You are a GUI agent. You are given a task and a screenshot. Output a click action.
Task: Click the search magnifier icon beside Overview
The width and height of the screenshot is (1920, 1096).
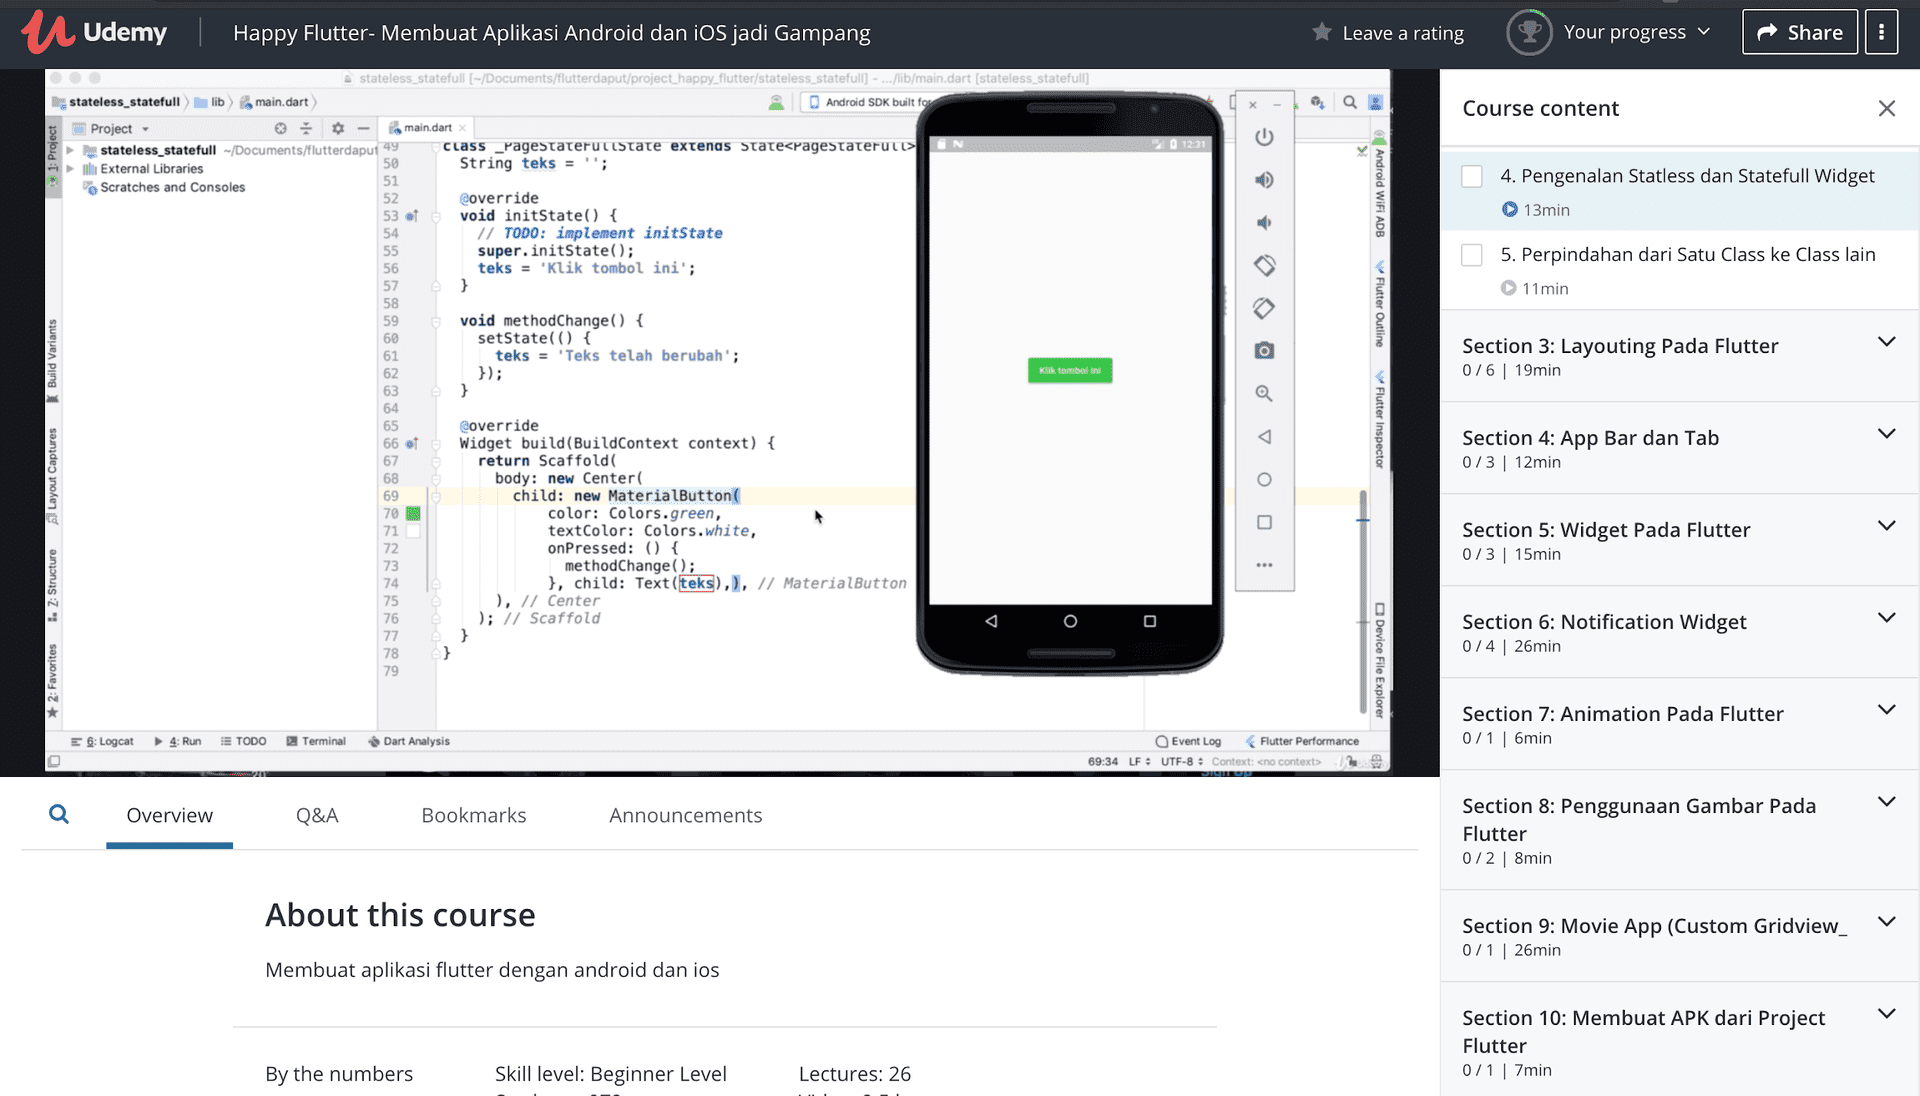[59, 814]
